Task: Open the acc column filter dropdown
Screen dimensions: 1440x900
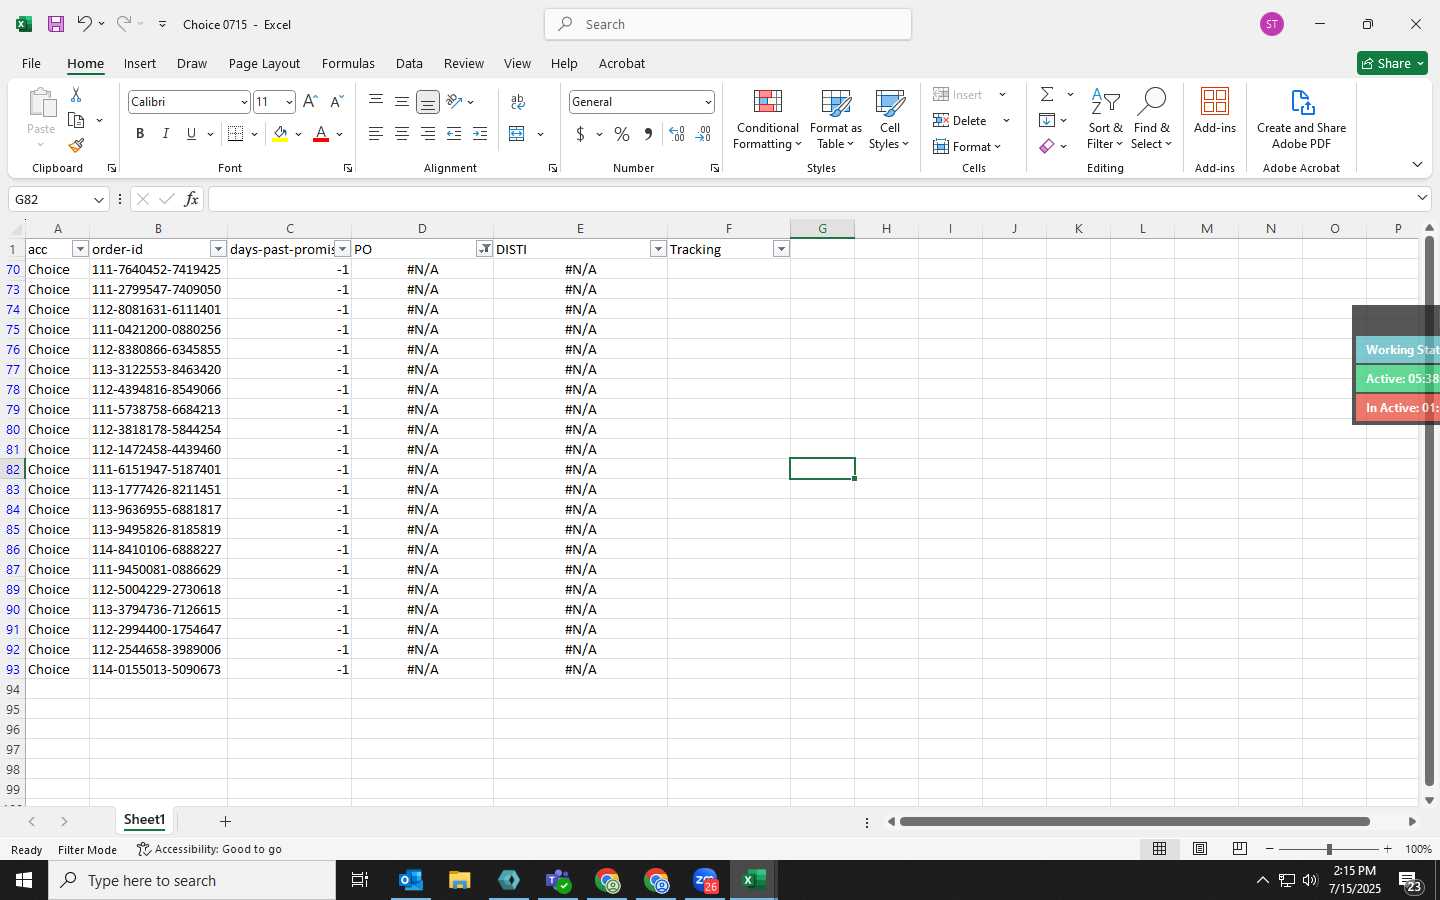Action: click(80, 249)
